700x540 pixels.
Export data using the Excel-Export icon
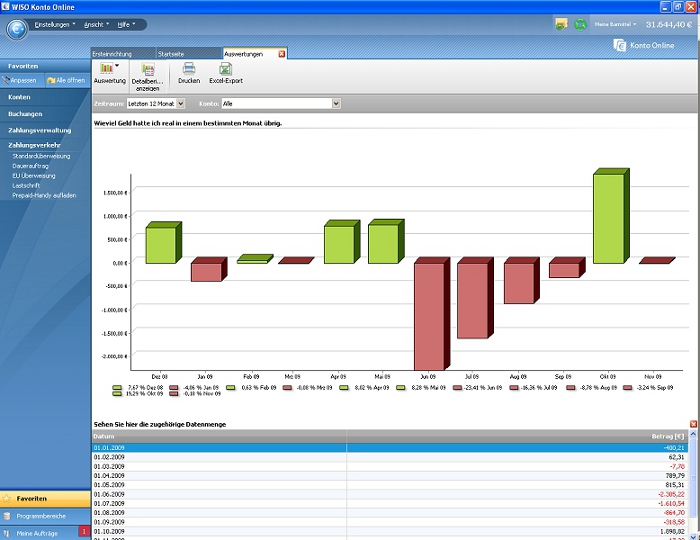pyautogui.click(x=225, y=72)
